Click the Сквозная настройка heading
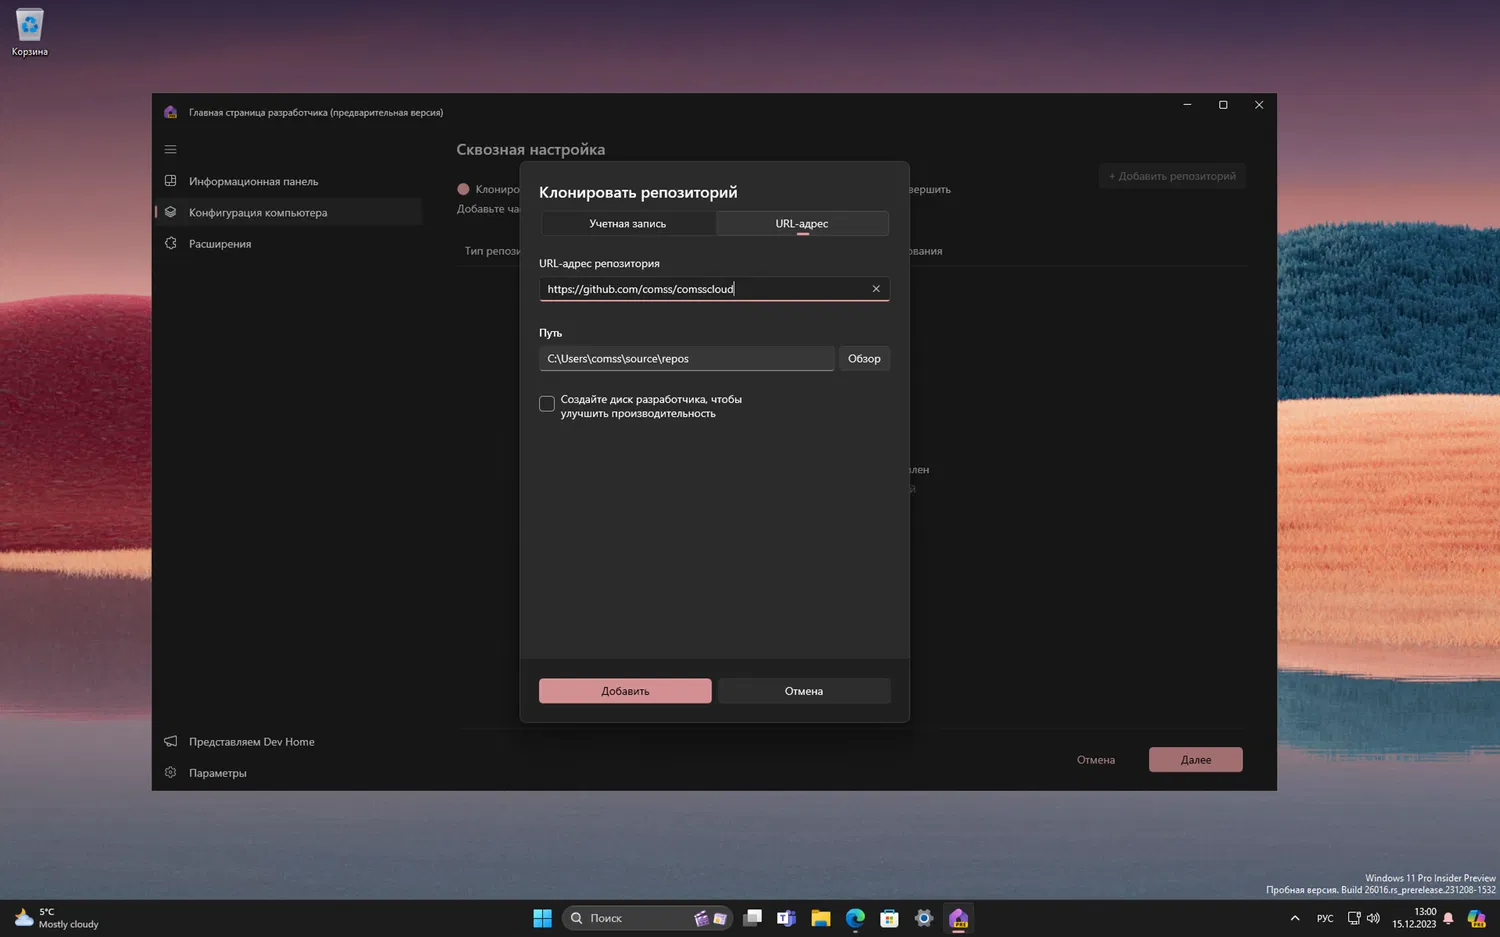The width and height of the screenshot is (1500, 937). click(531, 149)
